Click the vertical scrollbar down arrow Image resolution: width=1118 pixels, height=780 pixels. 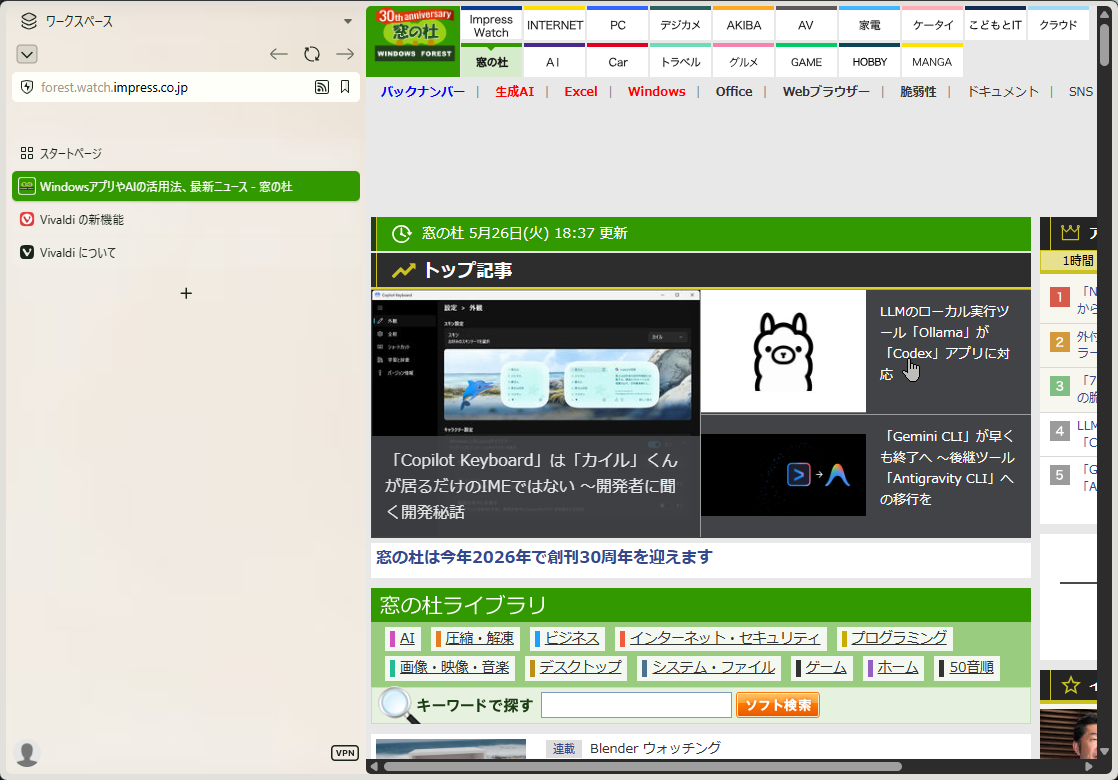click(x=1104, y=751)
